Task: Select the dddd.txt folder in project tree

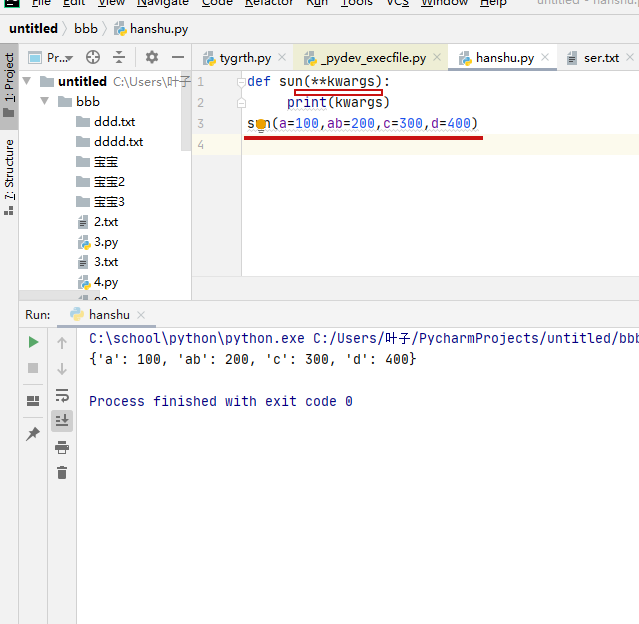Action: (x=119, y=141)
